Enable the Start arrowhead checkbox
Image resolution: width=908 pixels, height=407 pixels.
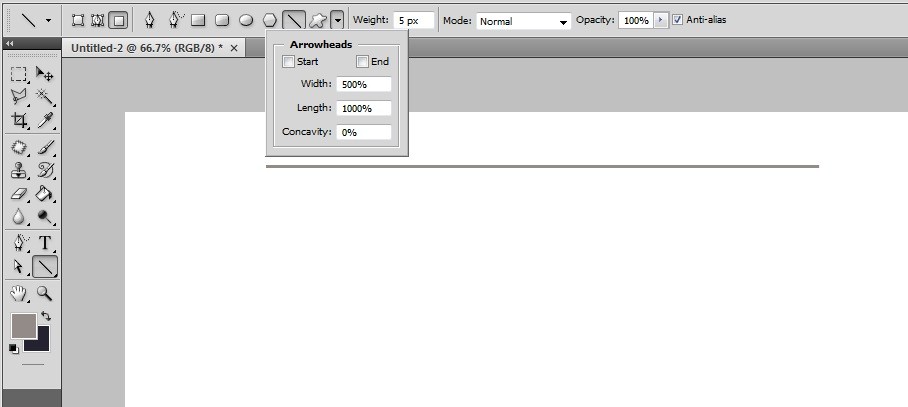(x=288, y=61)
